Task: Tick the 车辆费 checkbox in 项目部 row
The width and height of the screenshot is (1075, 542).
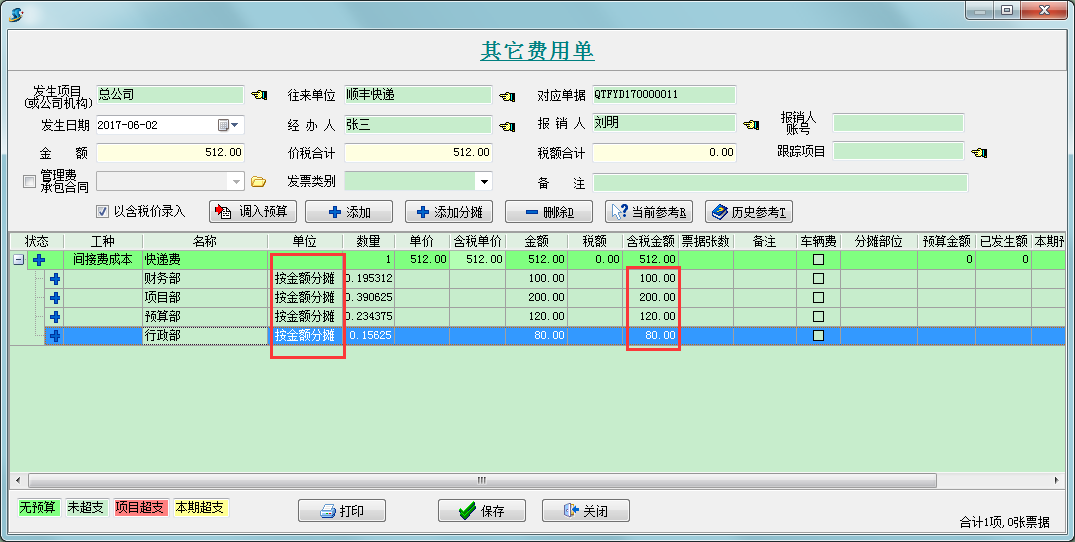Action: 818,298
